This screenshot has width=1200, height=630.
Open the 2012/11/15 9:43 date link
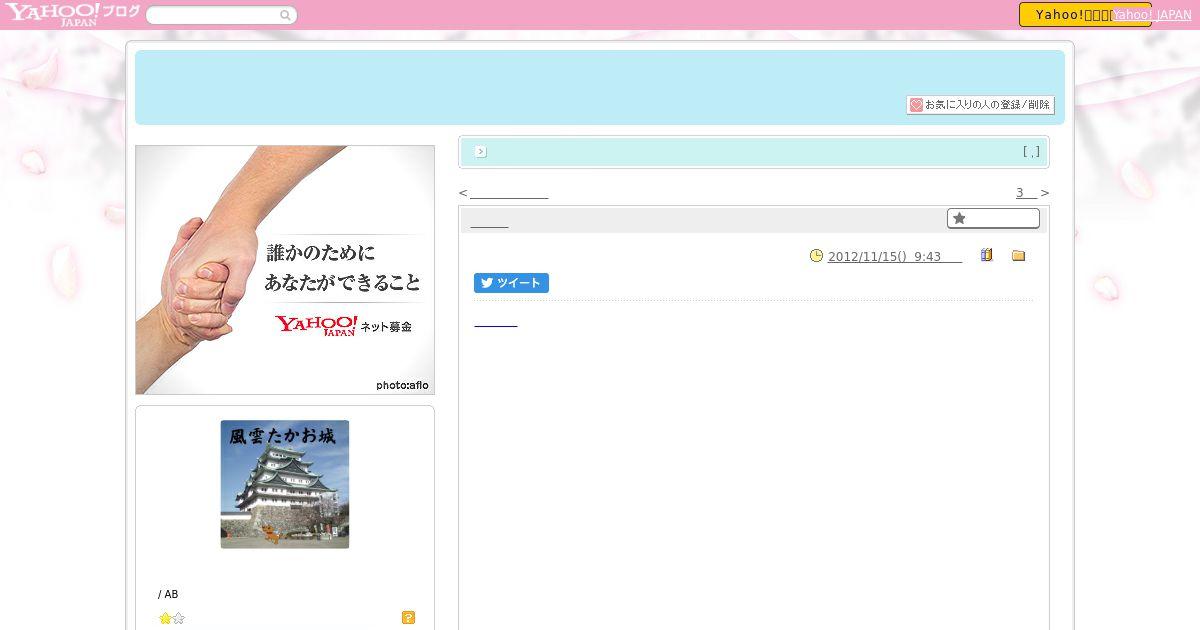click(x=894, y=257)
